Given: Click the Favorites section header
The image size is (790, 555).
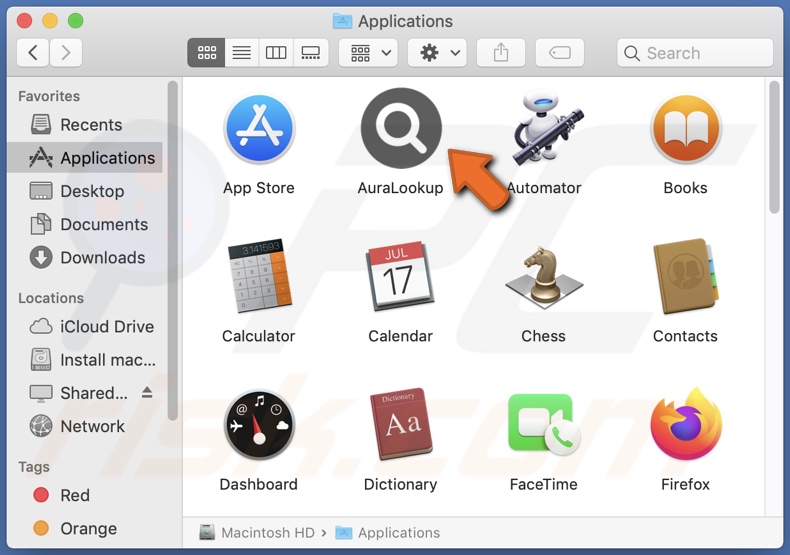Looking at the screenshot, I should coord(49,96).
